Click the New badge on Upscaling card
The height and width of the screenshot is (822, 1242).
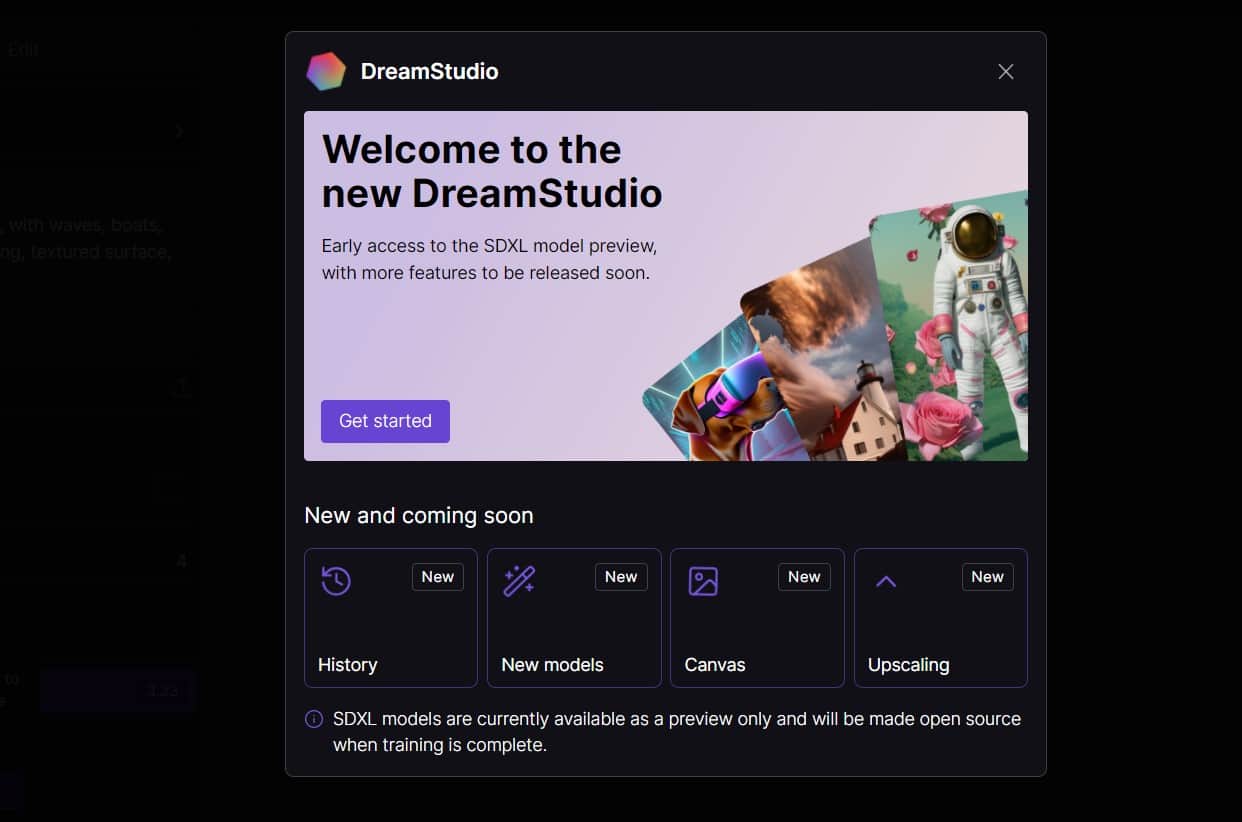click(988, 577)
